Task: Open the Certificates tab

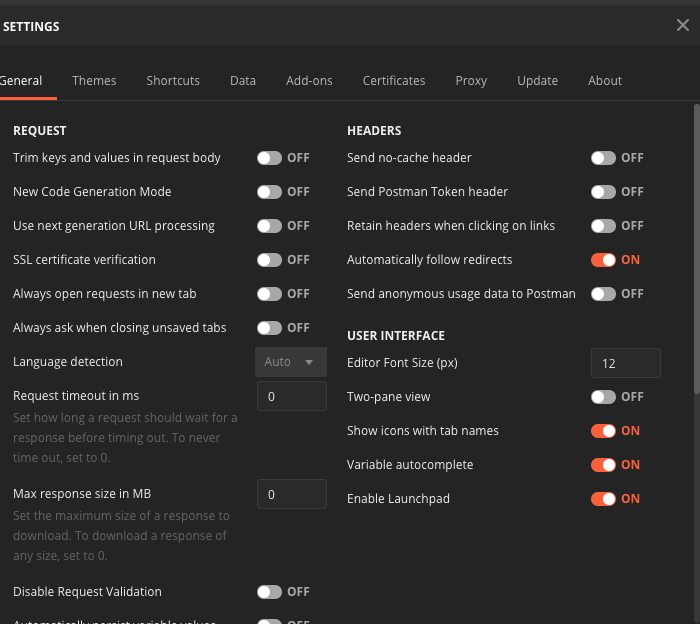Action: click(394, 81)
